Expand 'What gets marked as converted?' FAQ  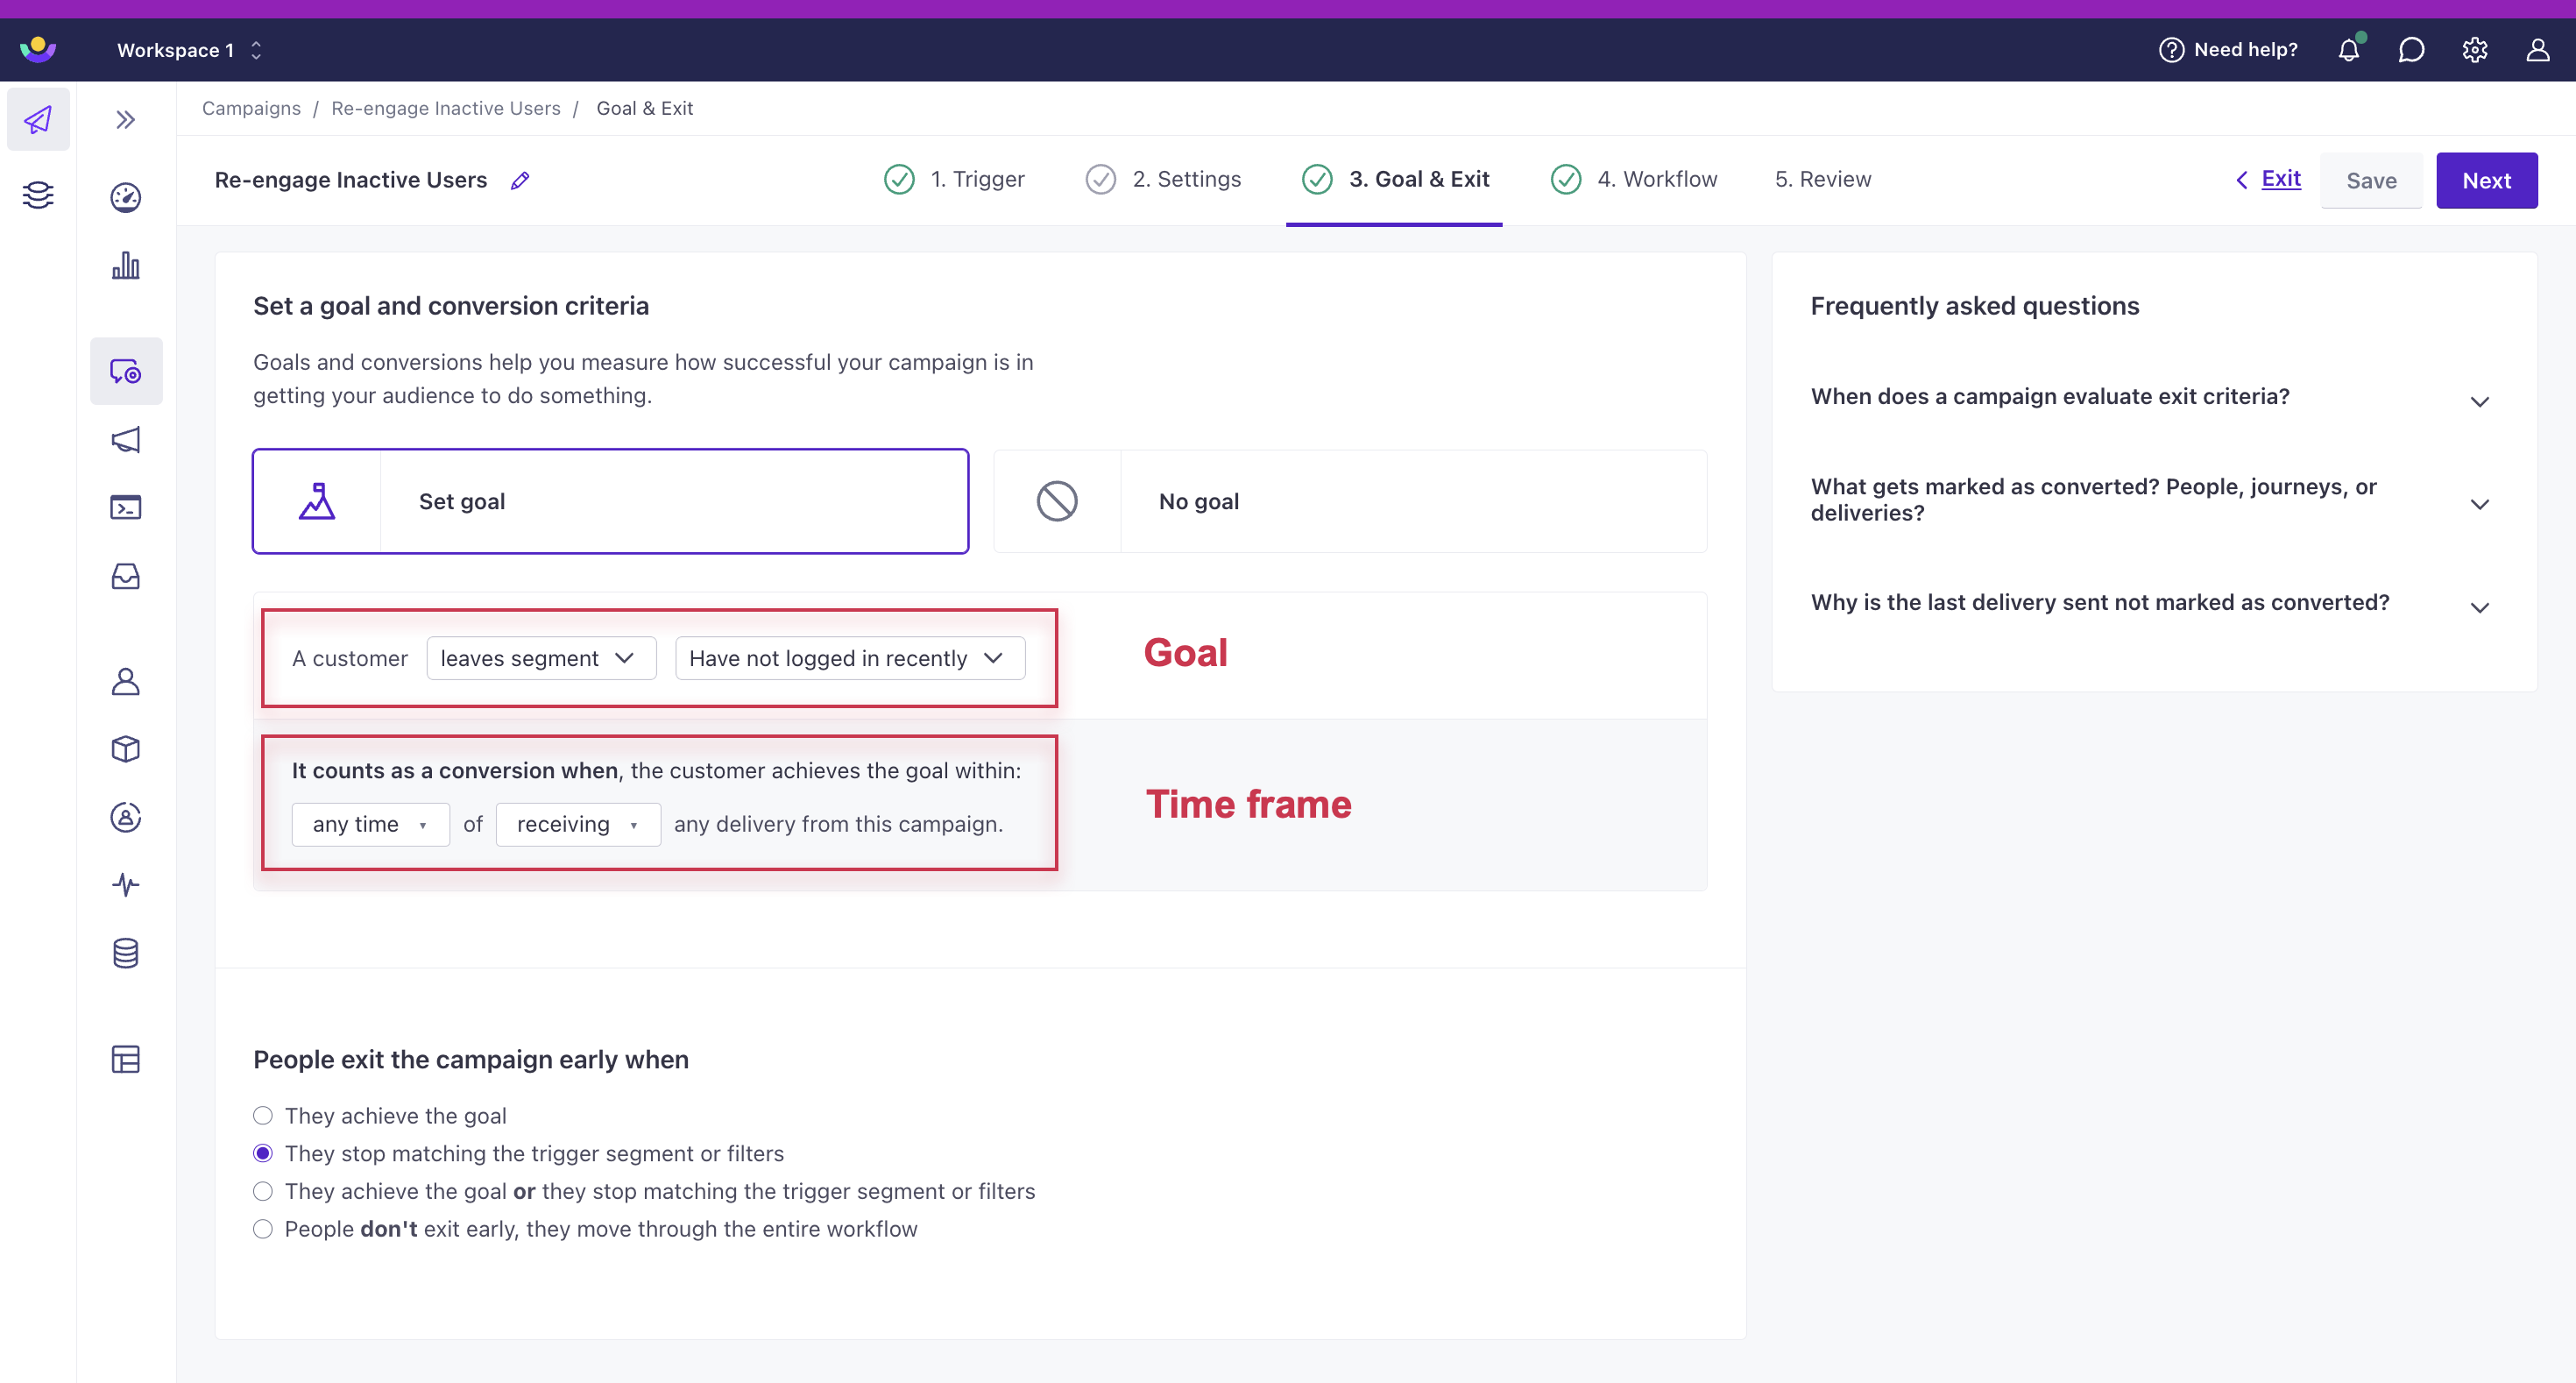coord(2152,500)
